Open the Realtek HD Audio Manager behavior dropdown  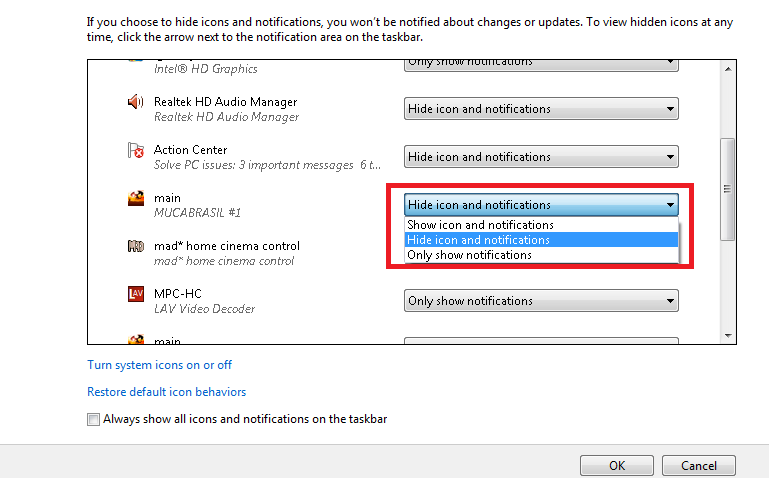tap(541, 109)
